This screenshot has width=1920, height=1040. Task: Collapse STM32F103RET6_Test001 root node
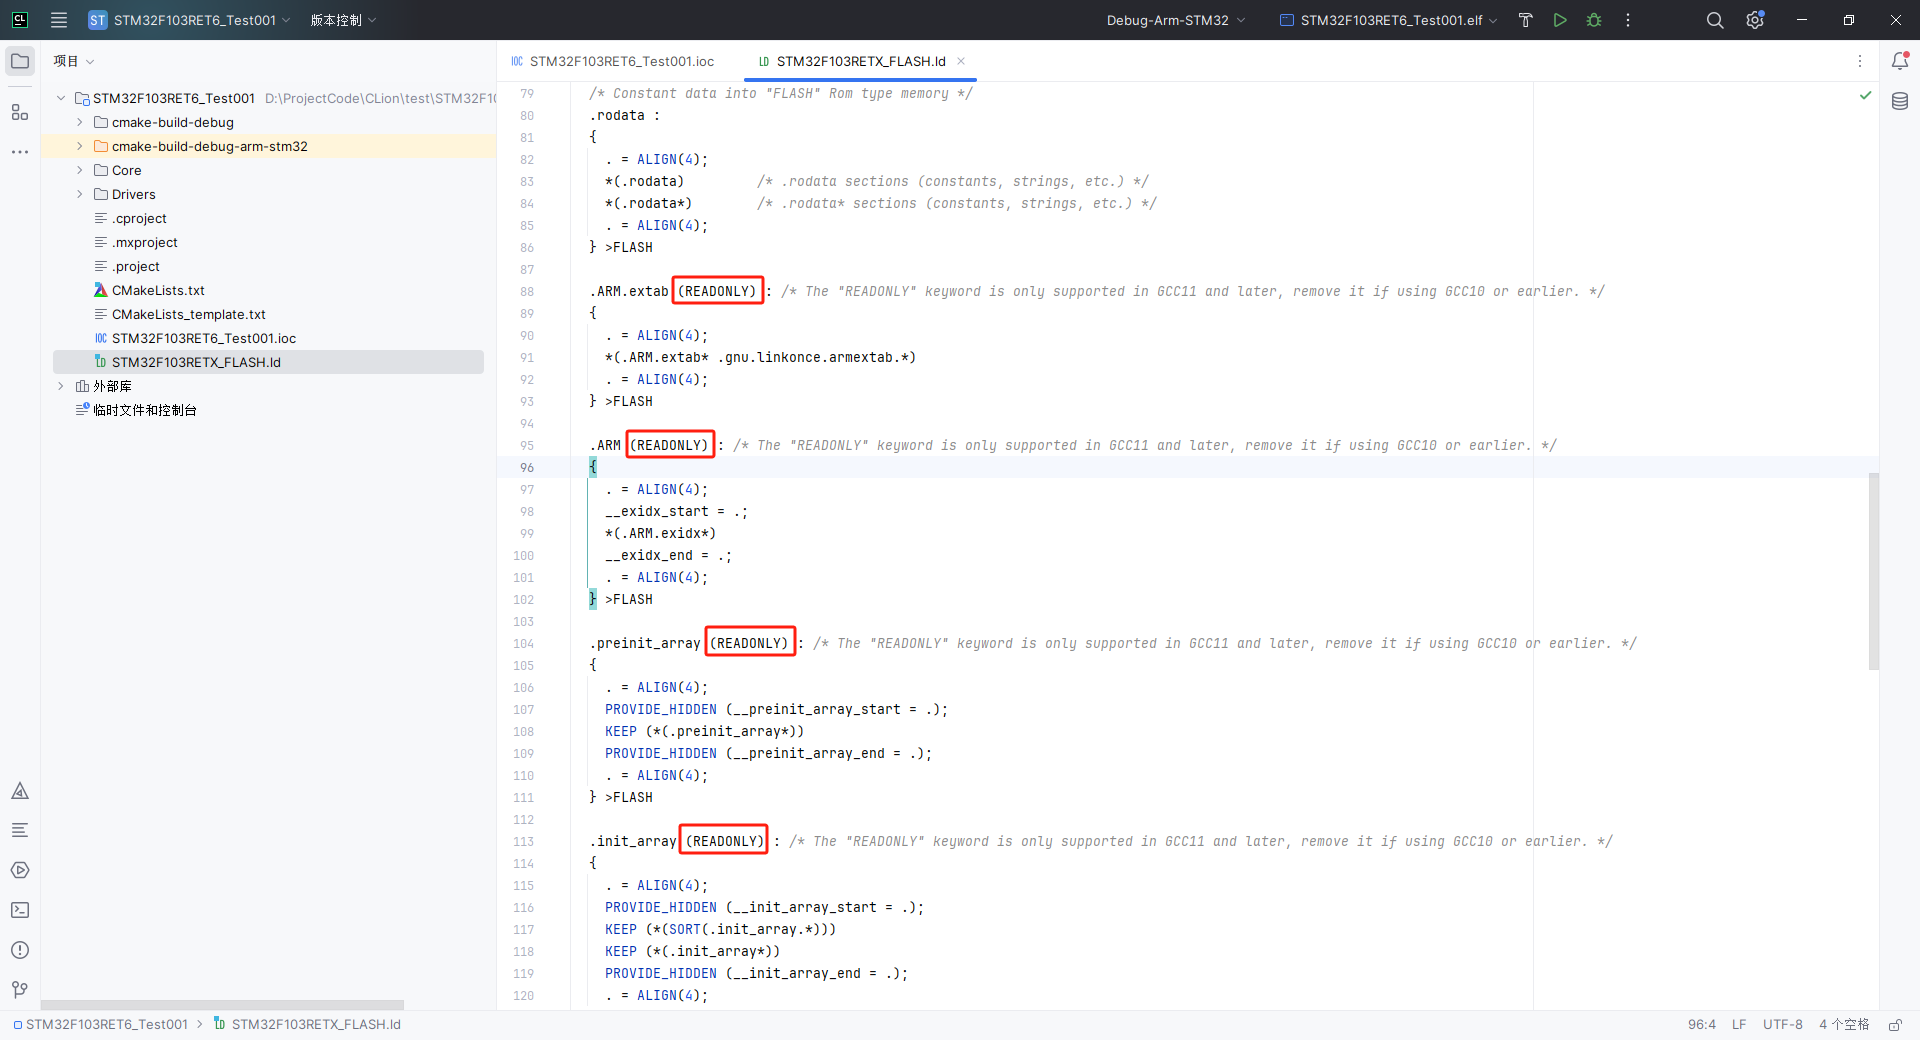(x=61, y=98)
